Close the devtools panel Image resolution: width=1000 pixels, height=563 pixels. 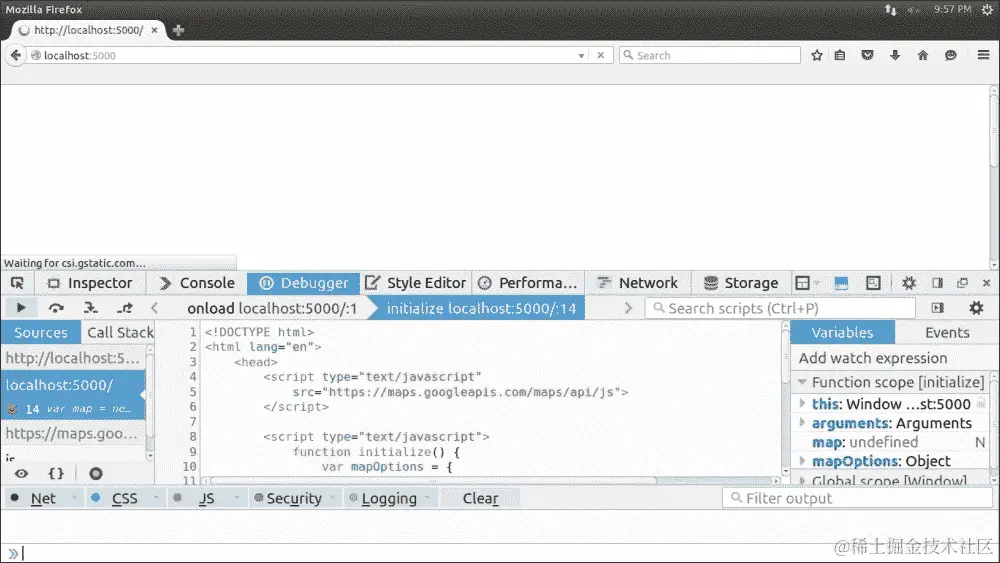point(986,283)
